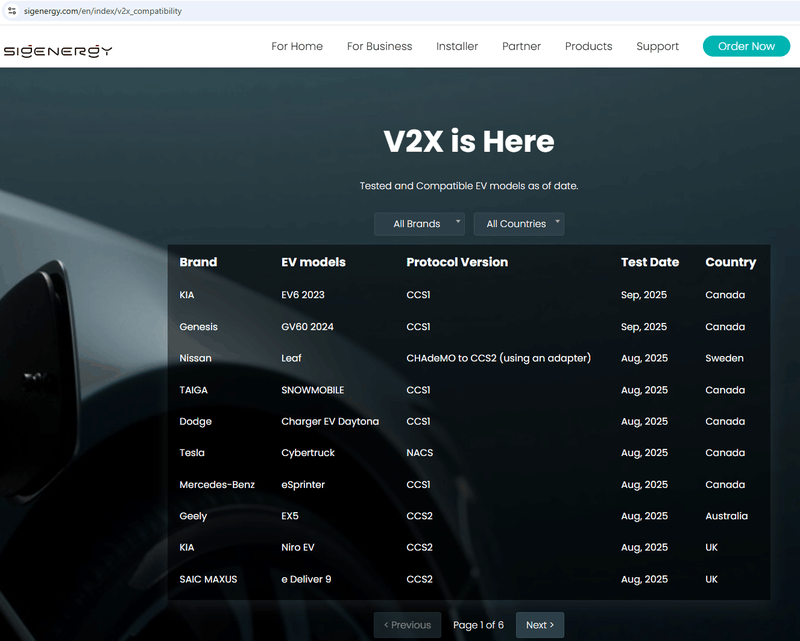Viewport: 800px width, 641px height.
Task: Go to the Next page
Action: tap(540, 625)
